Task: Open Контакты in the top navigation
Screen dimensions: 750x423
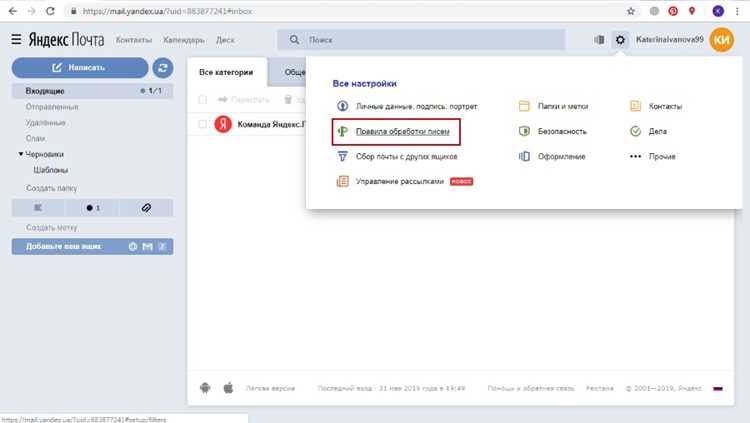Action: [x=133, y=40]
